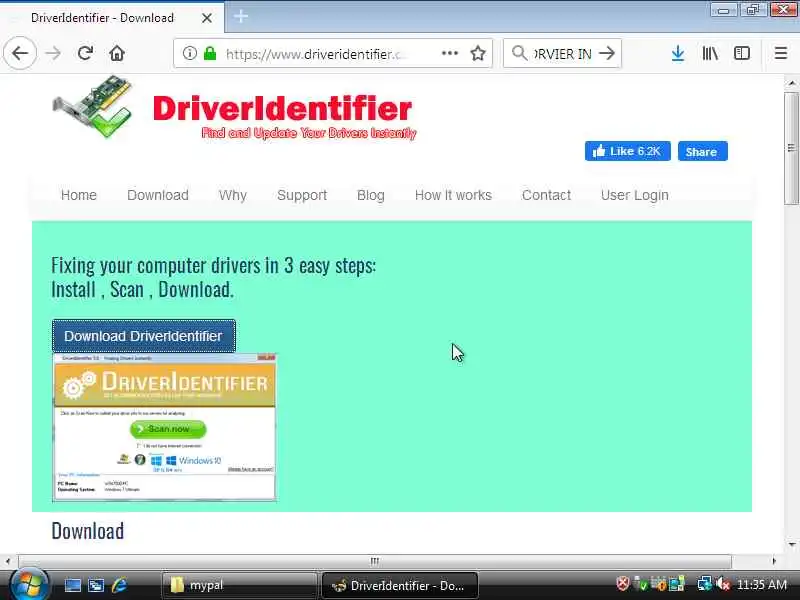This screenshot has height=600, width=800.
Task: Click the Download heading below the banner
Action: (87, 531)
